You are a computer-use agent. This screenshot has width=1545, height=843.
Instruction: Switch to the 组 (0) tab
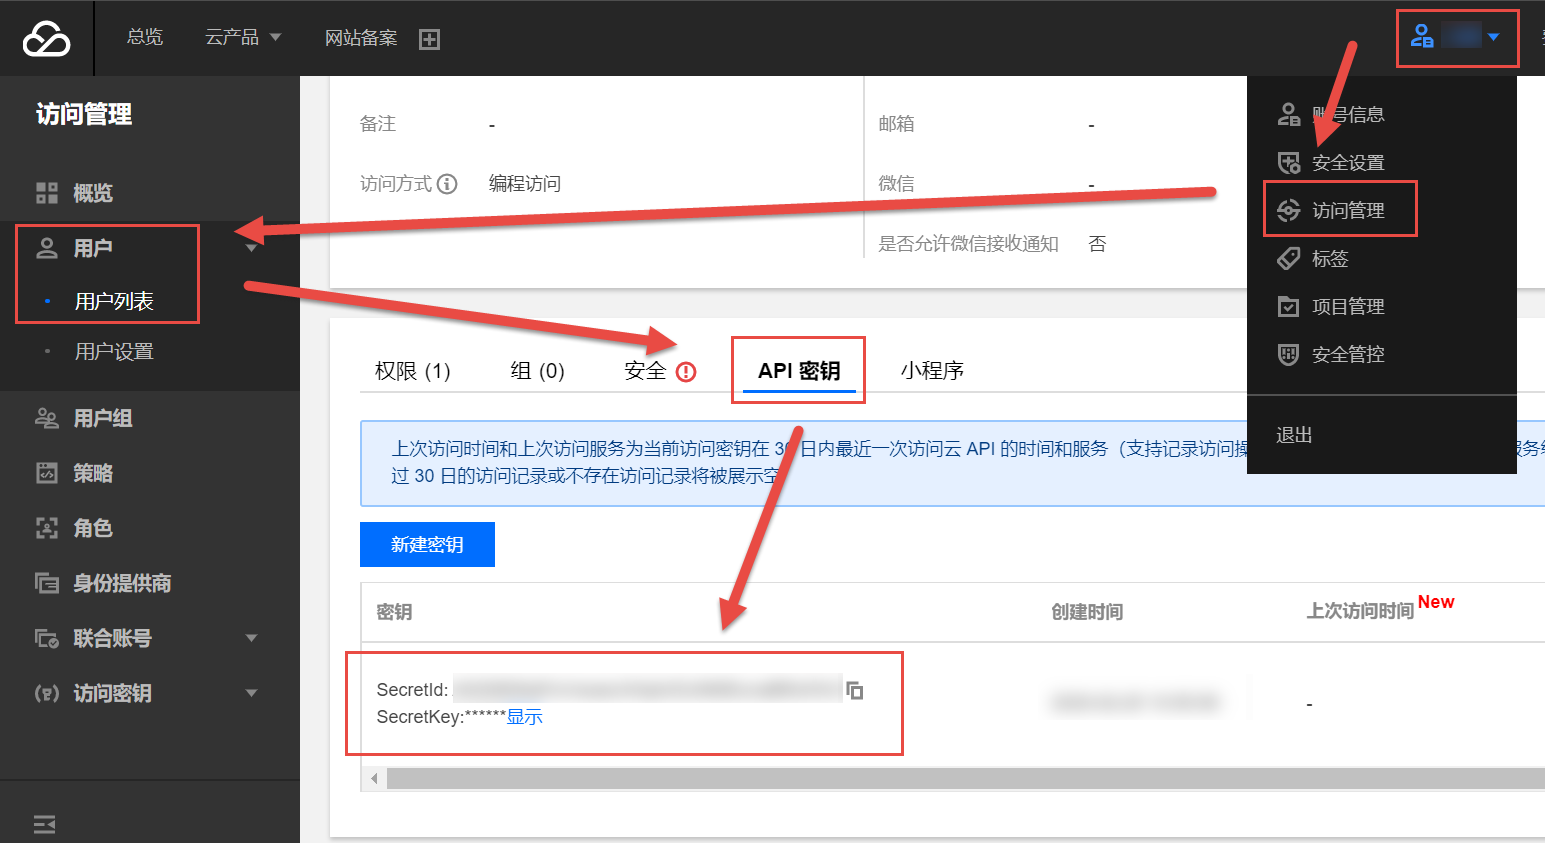[538, 371]
